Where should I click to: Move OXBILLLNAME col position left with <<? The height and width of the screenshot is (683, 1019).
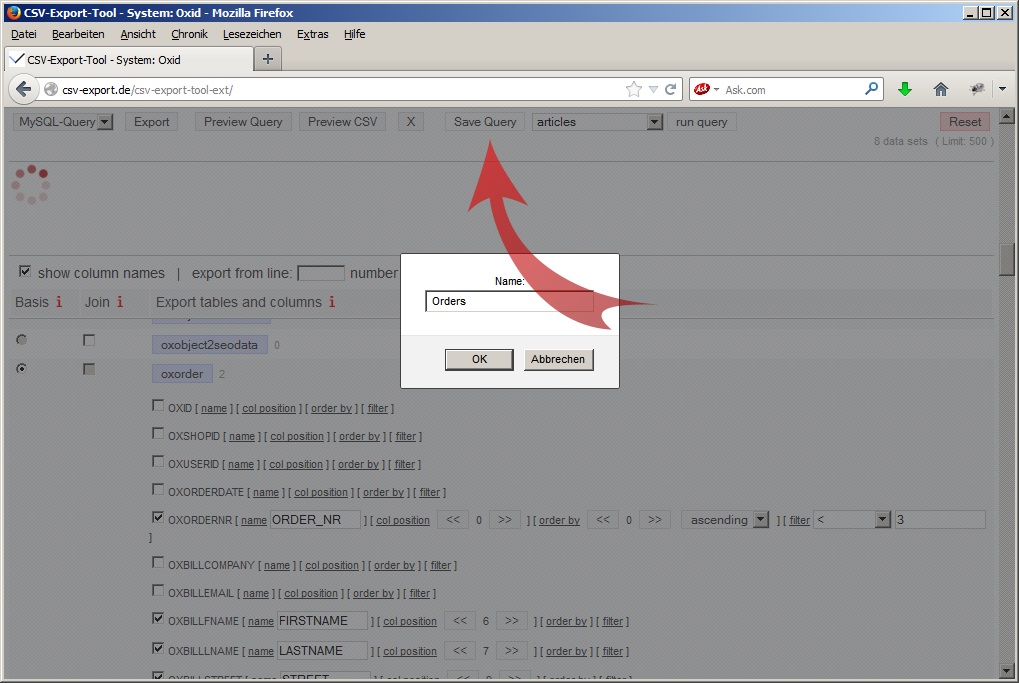[x=460, y=651]
